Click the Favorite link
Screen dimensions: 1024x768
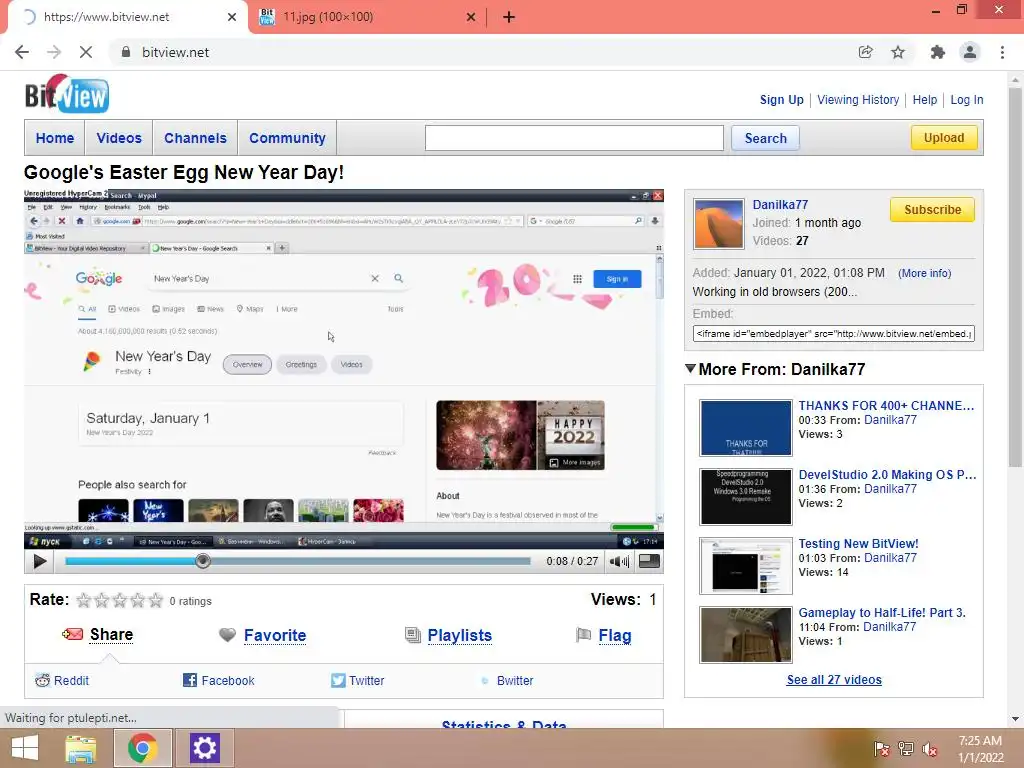point(275,635)
